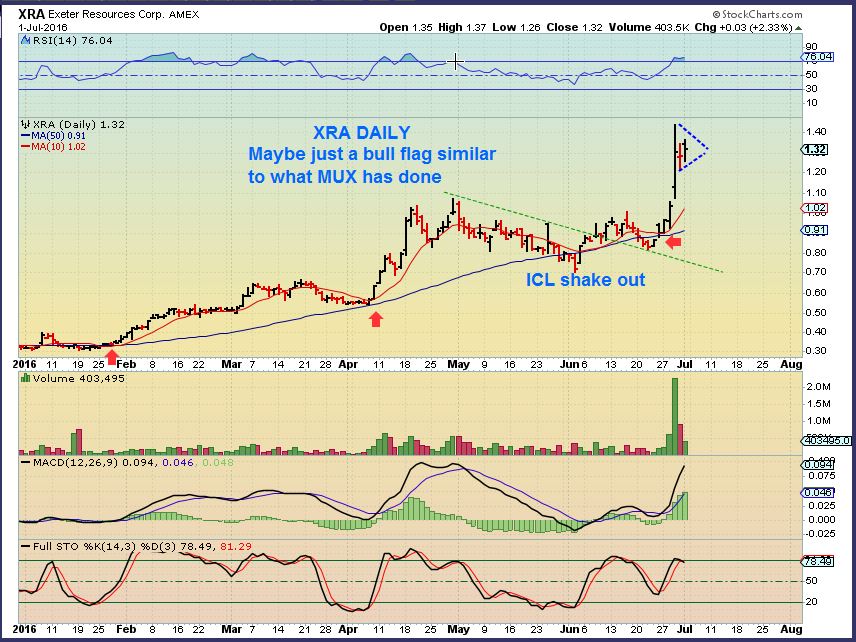The height and width of the screenshot is (642, 856).
Task: Click the Volume 403,495 panel label
Action: pos(79,378)
